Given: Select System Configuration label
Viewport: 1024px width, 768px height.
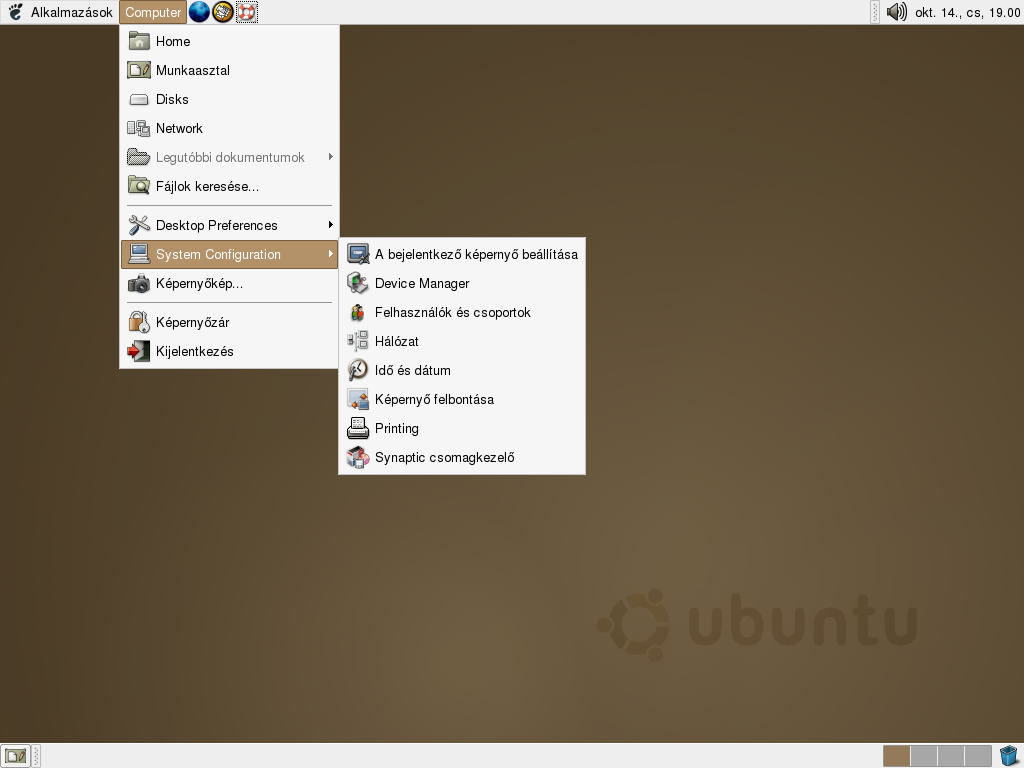Looking at the screenshot, I should pyautogui.click(x=218, y=255).
